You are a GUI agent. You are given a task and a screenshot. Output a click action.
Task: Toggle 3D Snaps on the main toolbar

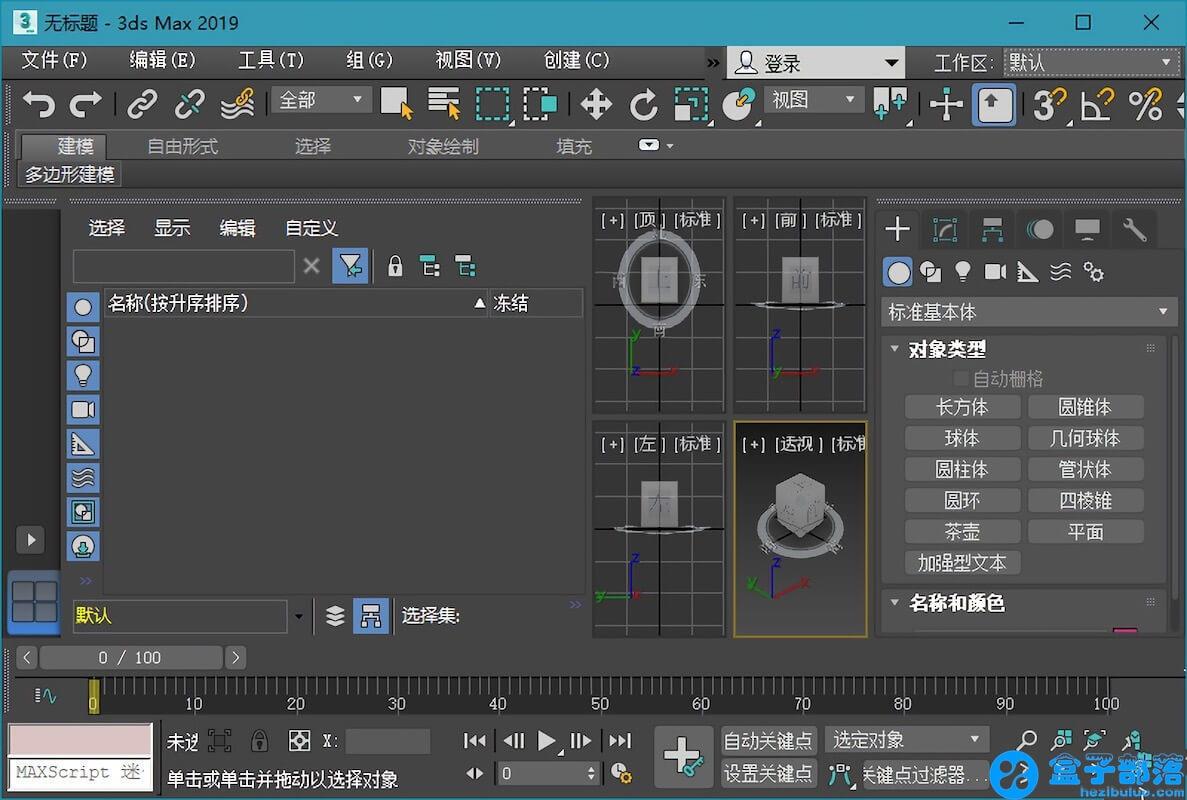coord(1049,104)
